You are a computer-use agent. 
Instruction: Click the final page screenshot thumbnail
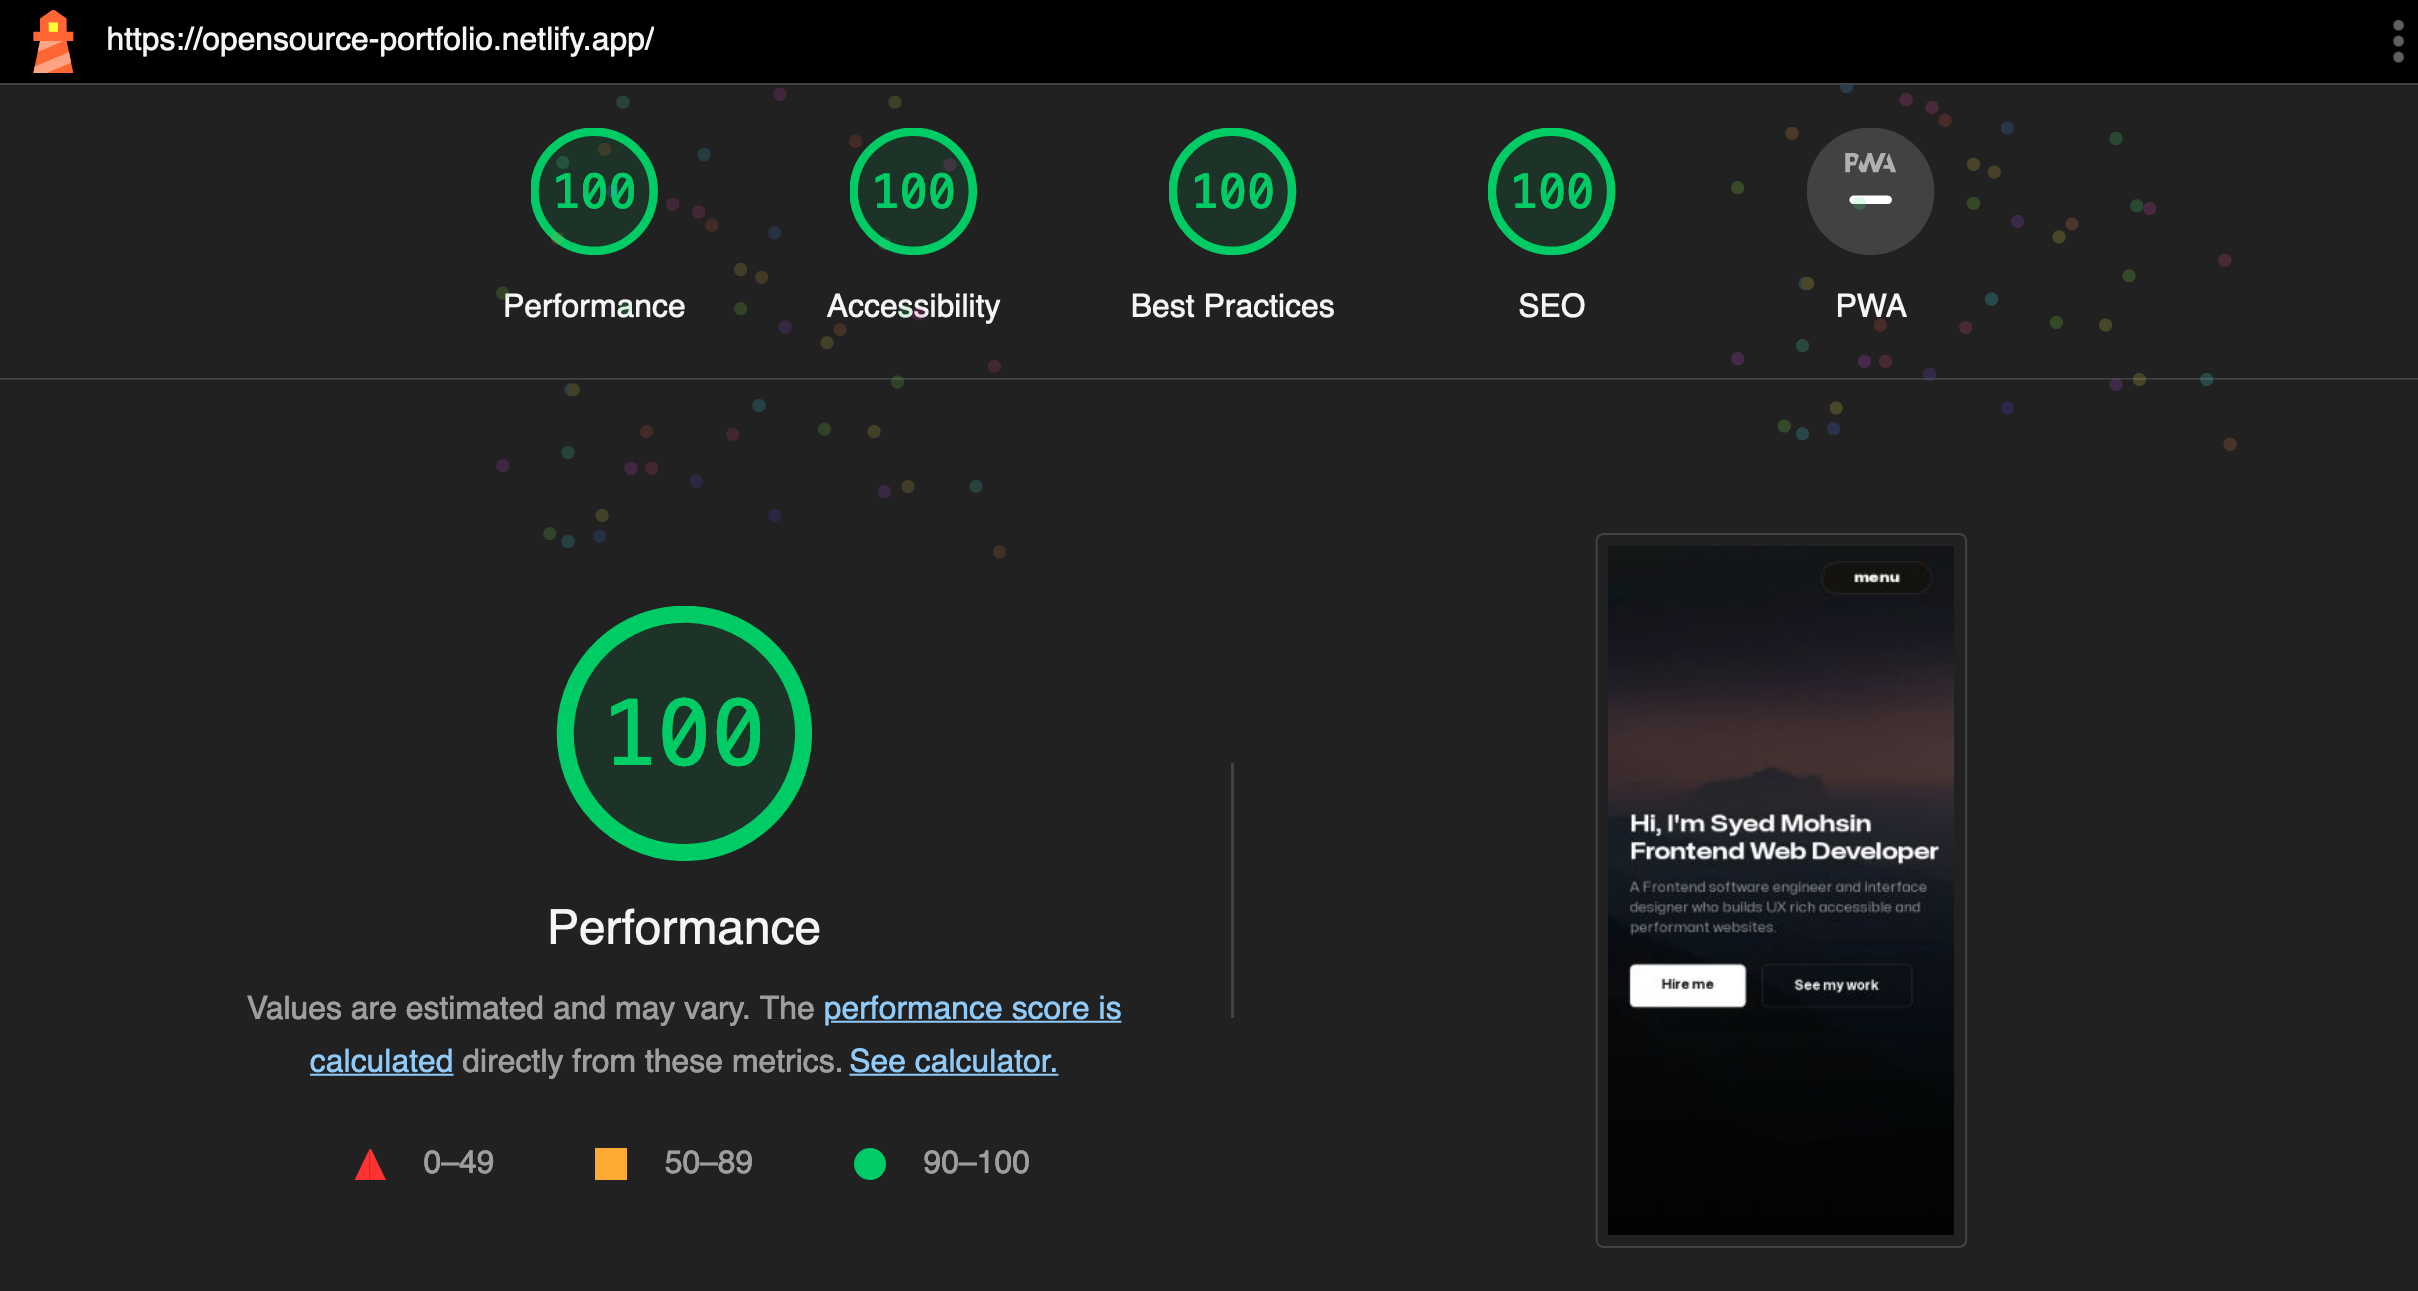[1780, 890]
